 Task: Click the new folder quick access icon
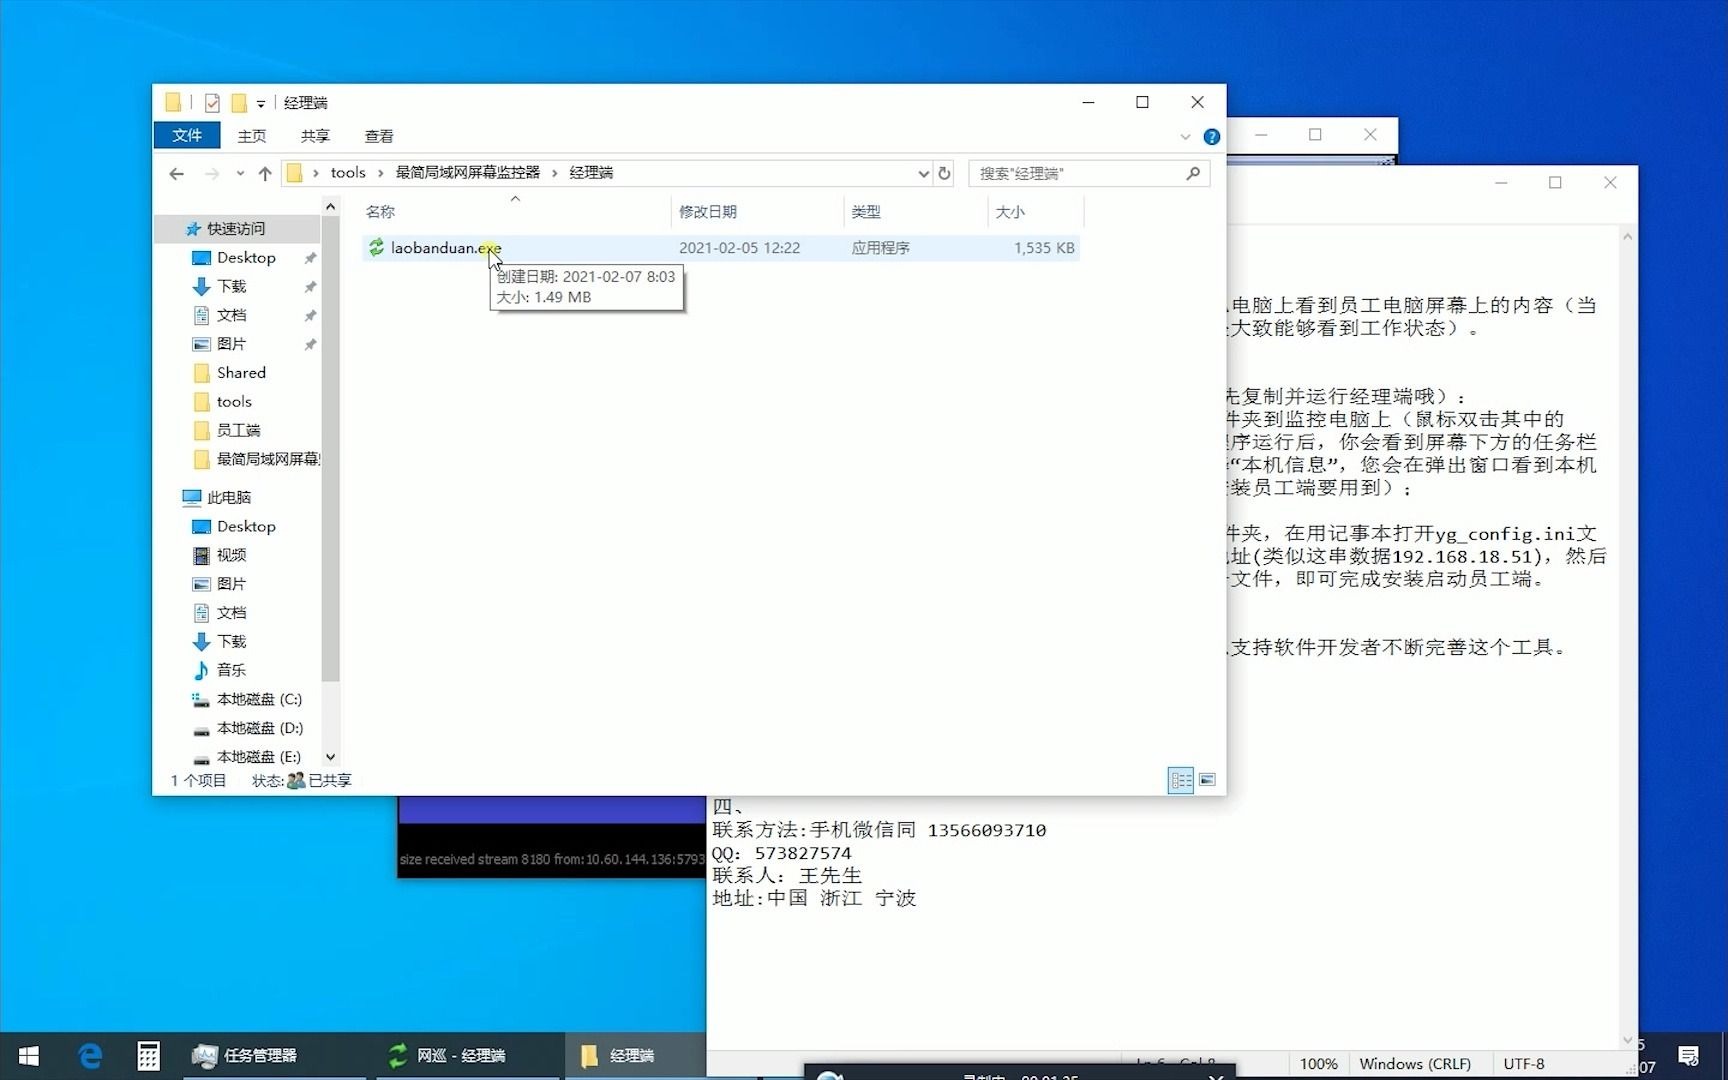pos(239,103)
